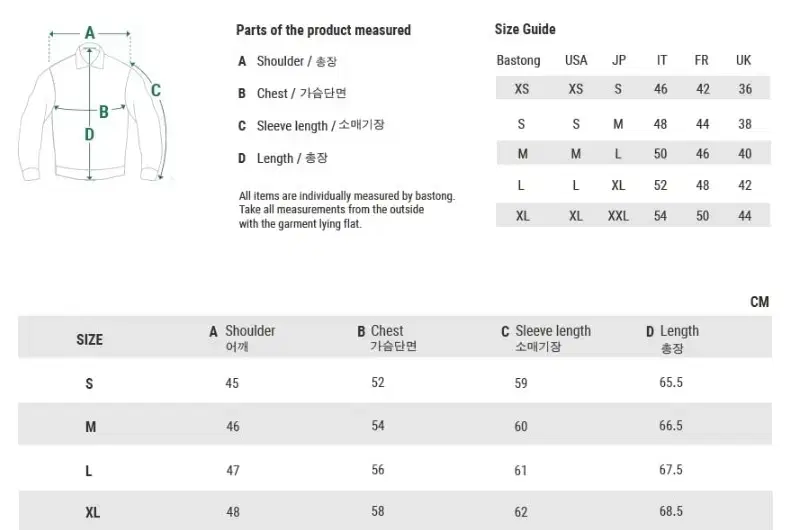The height and width of the screenshot is (530, 806).
Task: Click the JP column header in Size Guide
Action: [x=619, y=60]
